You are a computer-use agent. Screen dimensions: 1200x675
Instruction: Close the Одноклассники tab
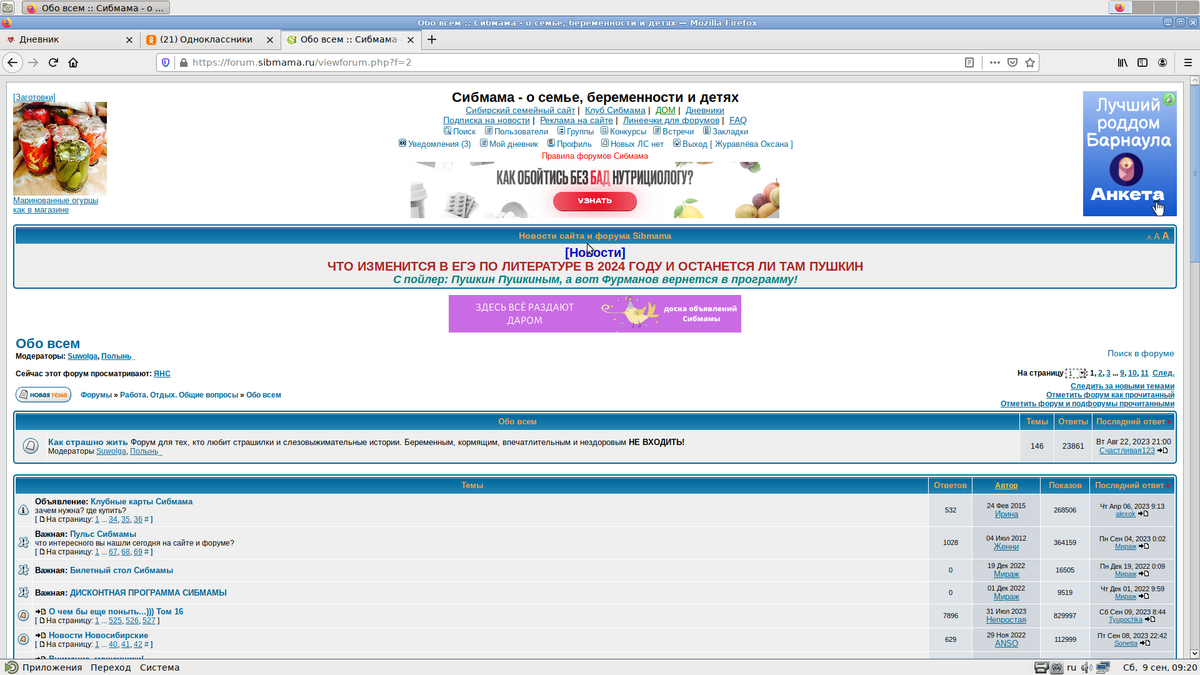(x=269, y=40)
